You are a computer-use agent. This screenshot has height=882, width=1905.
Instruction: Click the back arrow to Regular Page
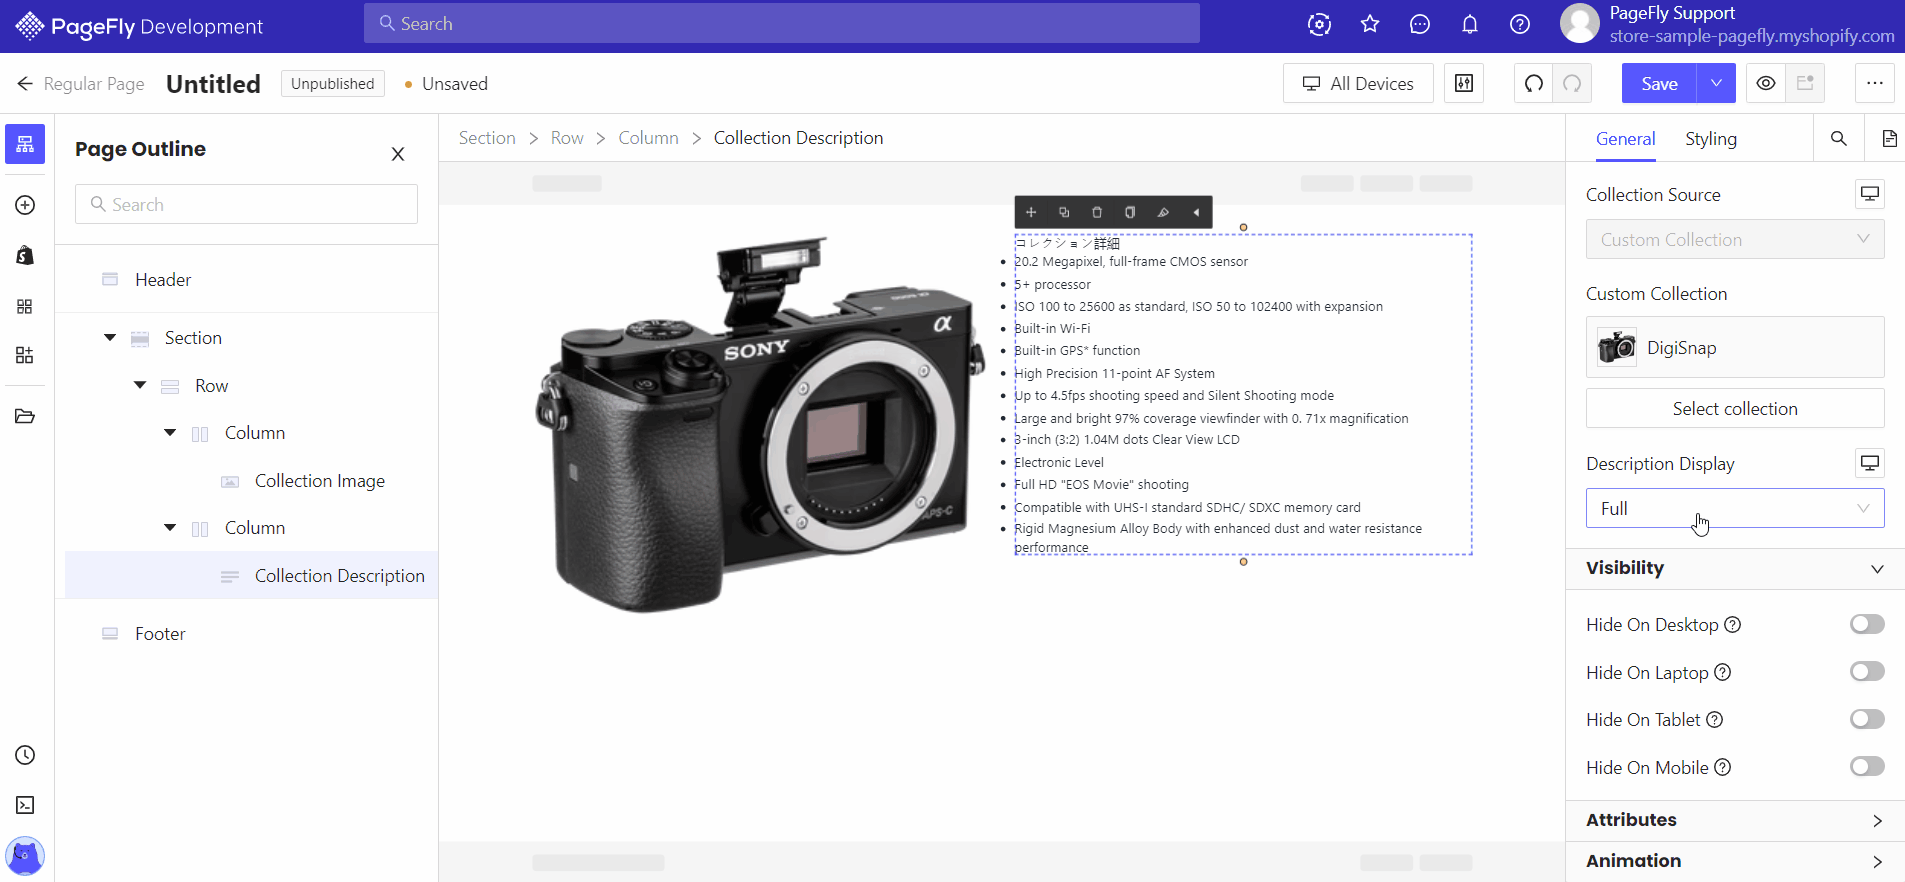pyautogui.click(x=25, y=84)
